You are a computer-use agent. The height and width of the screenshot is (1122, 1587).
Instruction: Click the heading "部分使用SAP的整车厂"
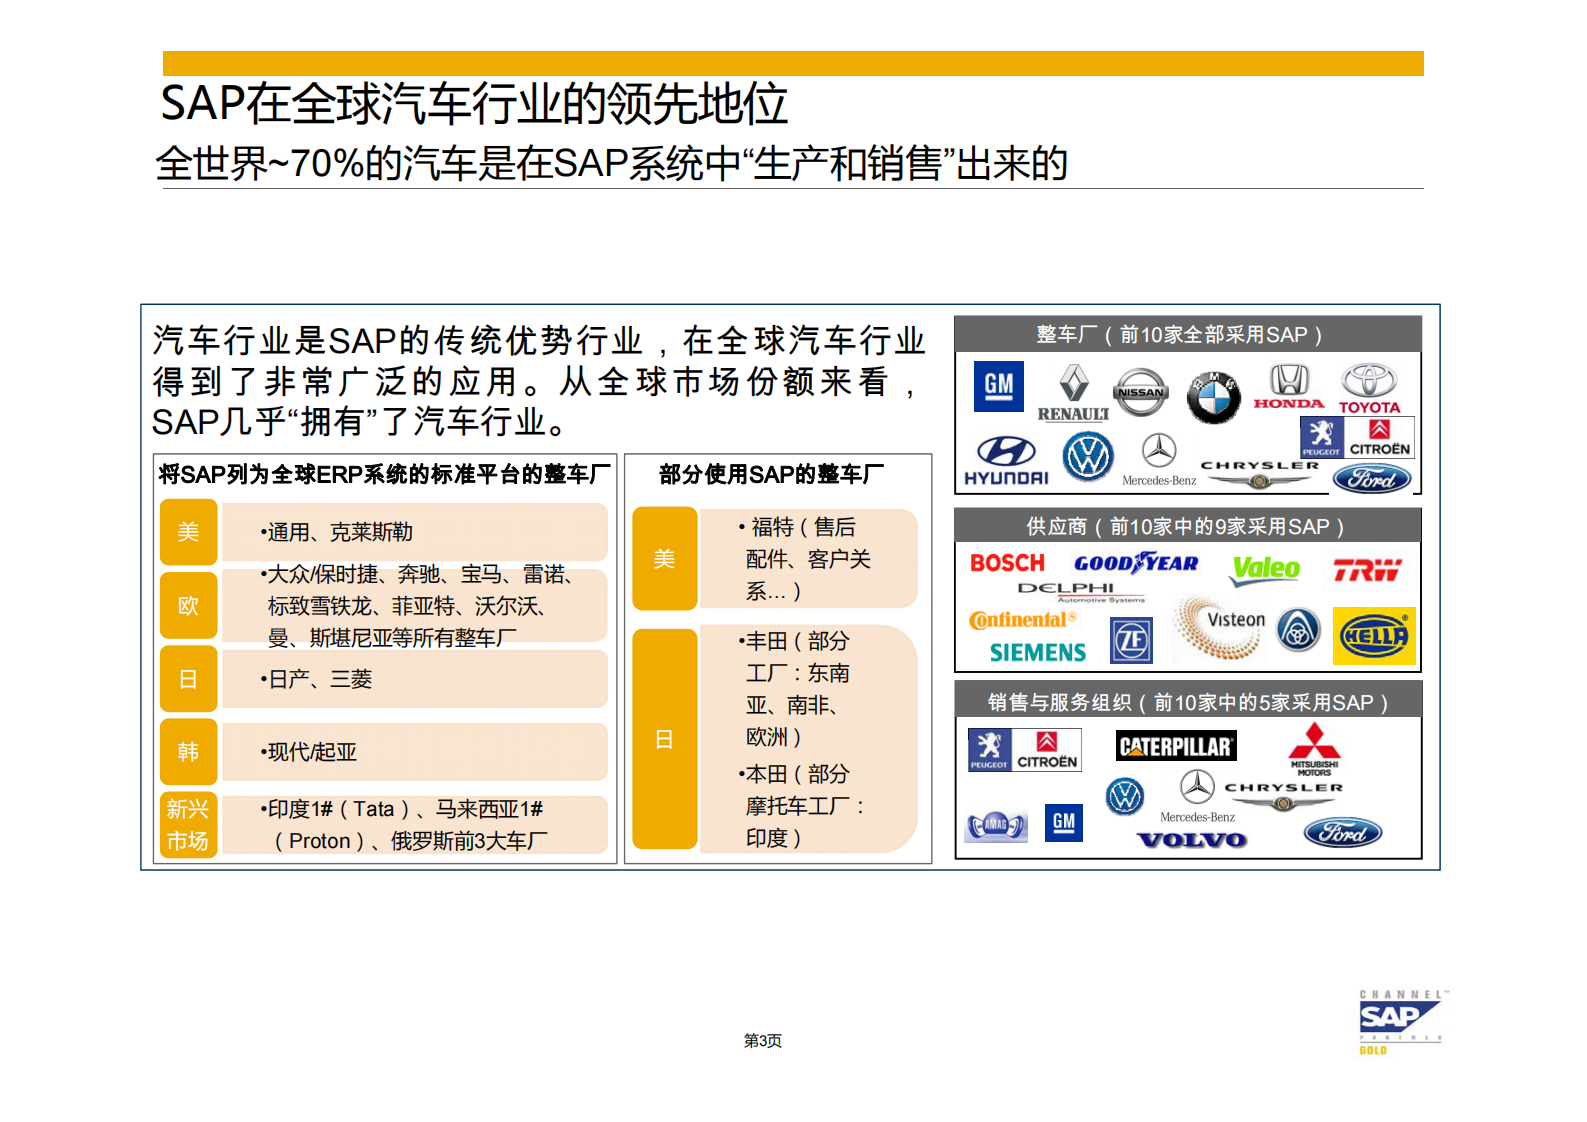click(x=771, y=474)
